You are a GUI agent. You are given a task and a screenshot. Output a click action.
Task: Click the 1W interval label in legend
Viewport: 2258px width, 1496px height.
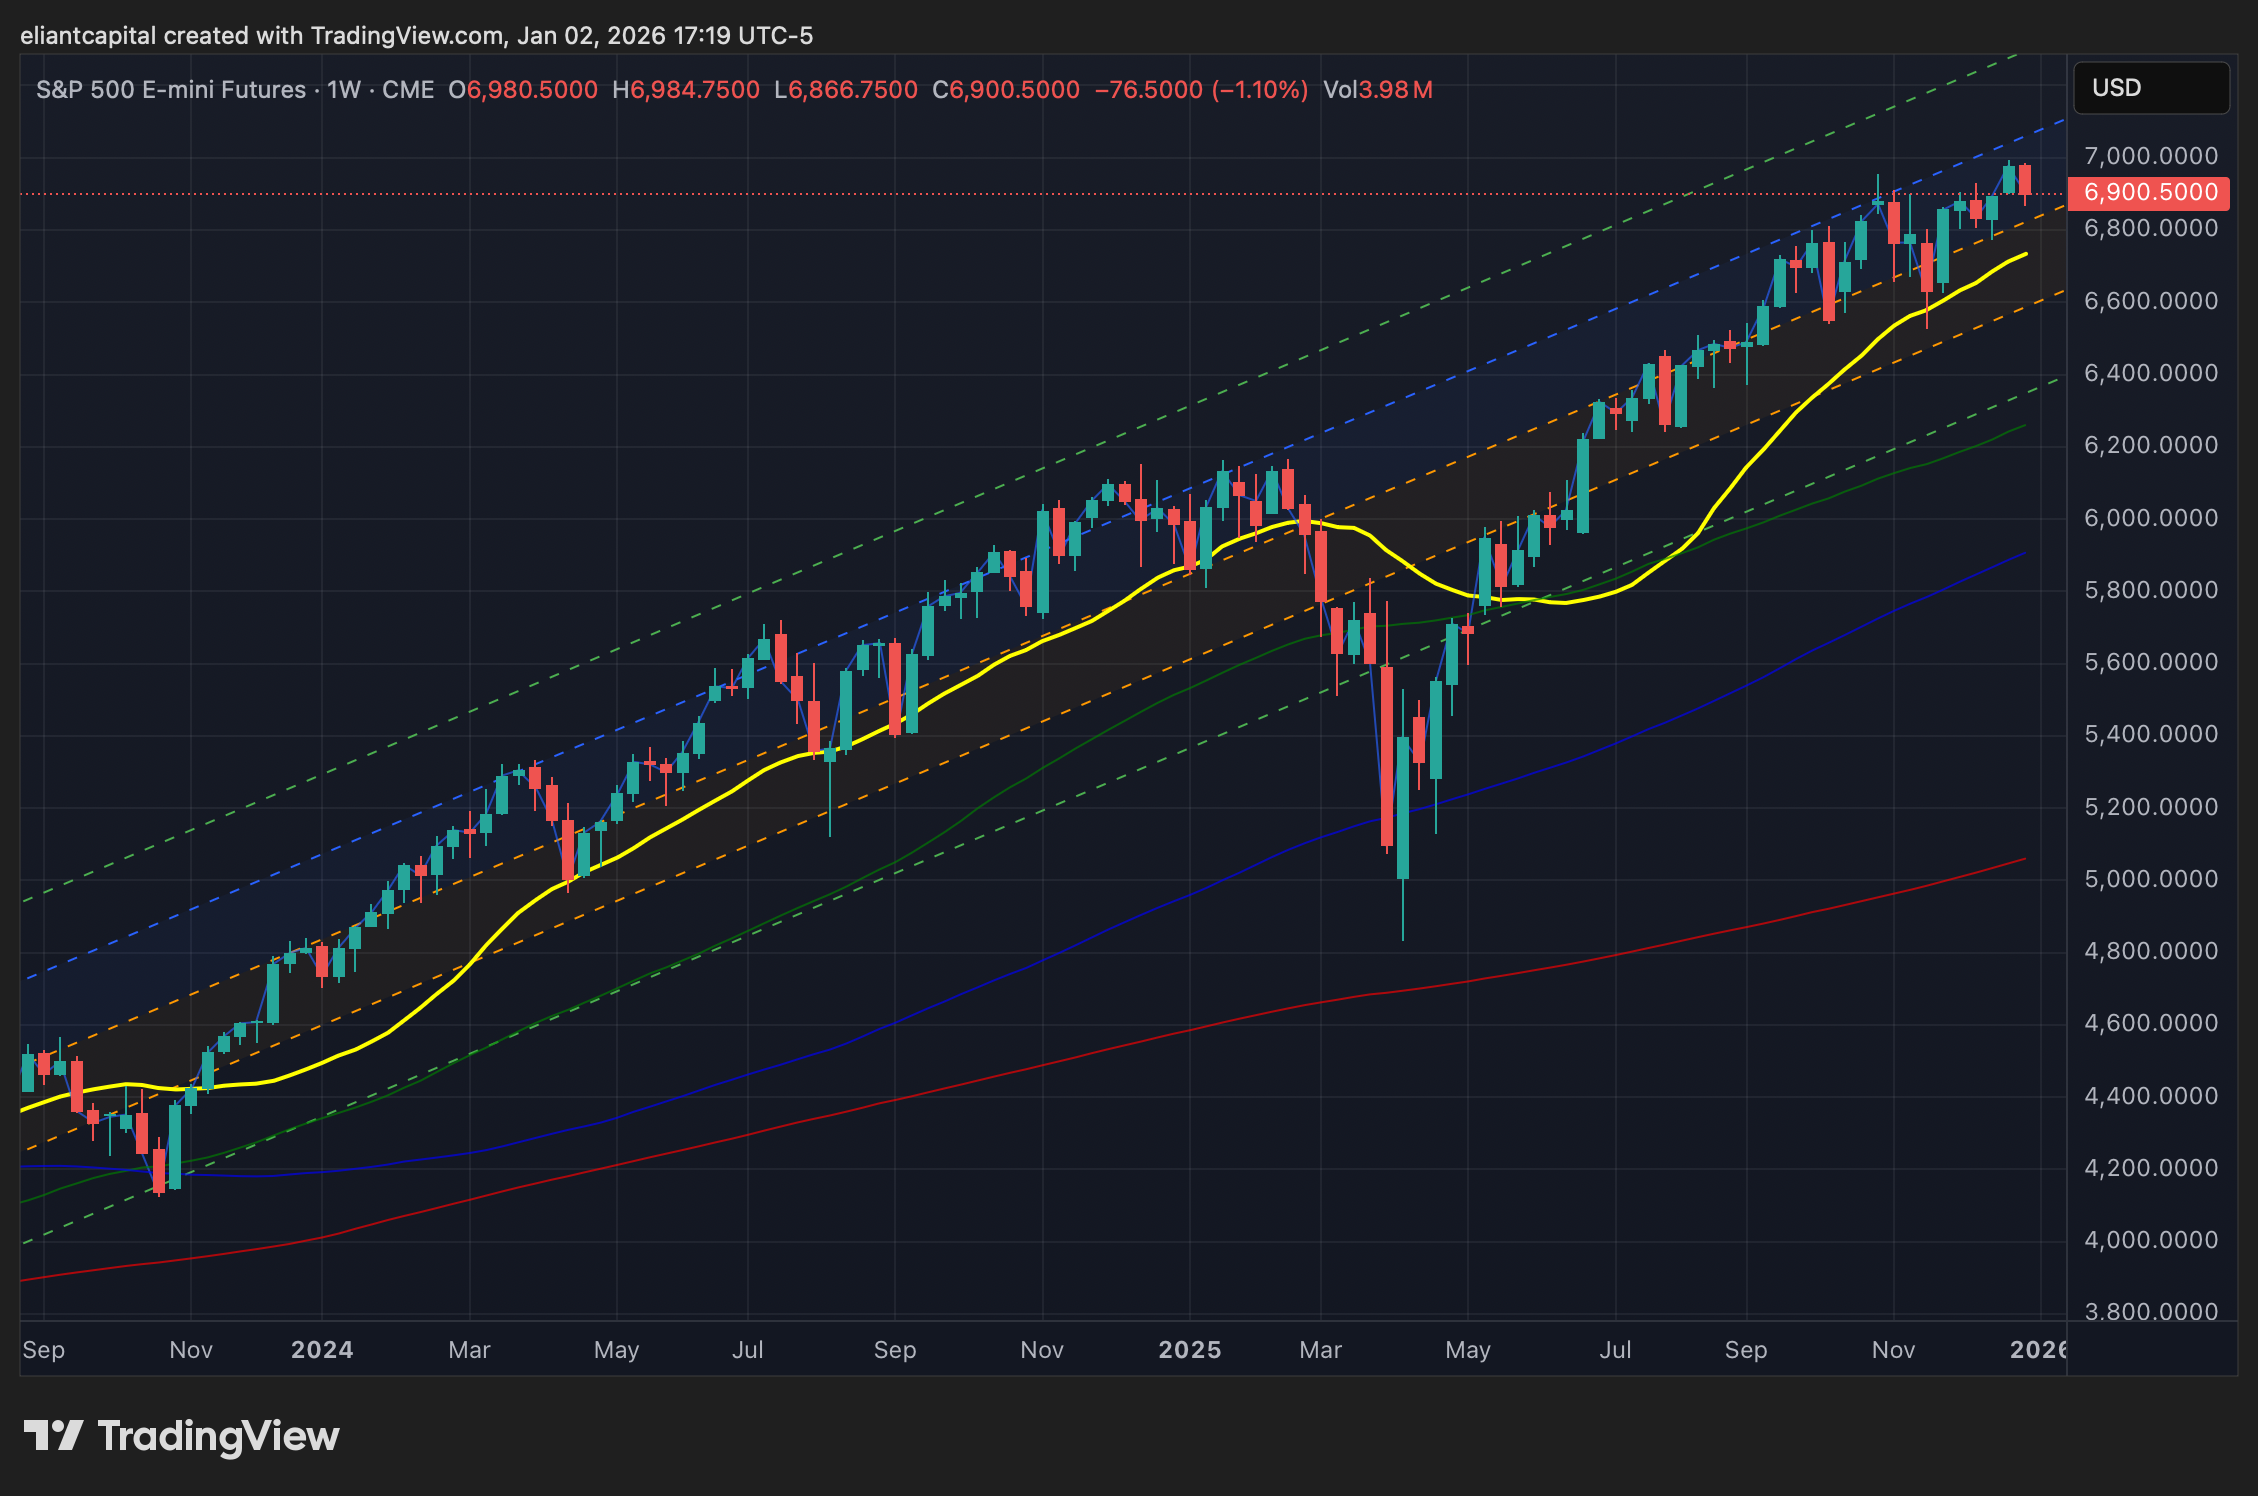(344, 90)
